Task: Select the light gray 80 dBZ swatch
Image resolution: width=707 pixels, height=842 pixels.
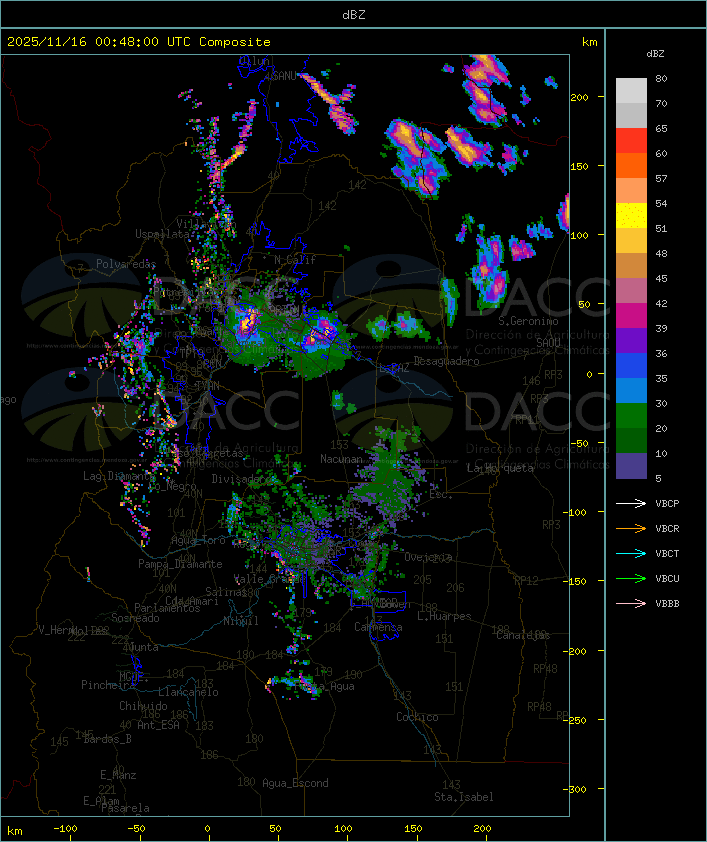Action: [x=631, y=90]
